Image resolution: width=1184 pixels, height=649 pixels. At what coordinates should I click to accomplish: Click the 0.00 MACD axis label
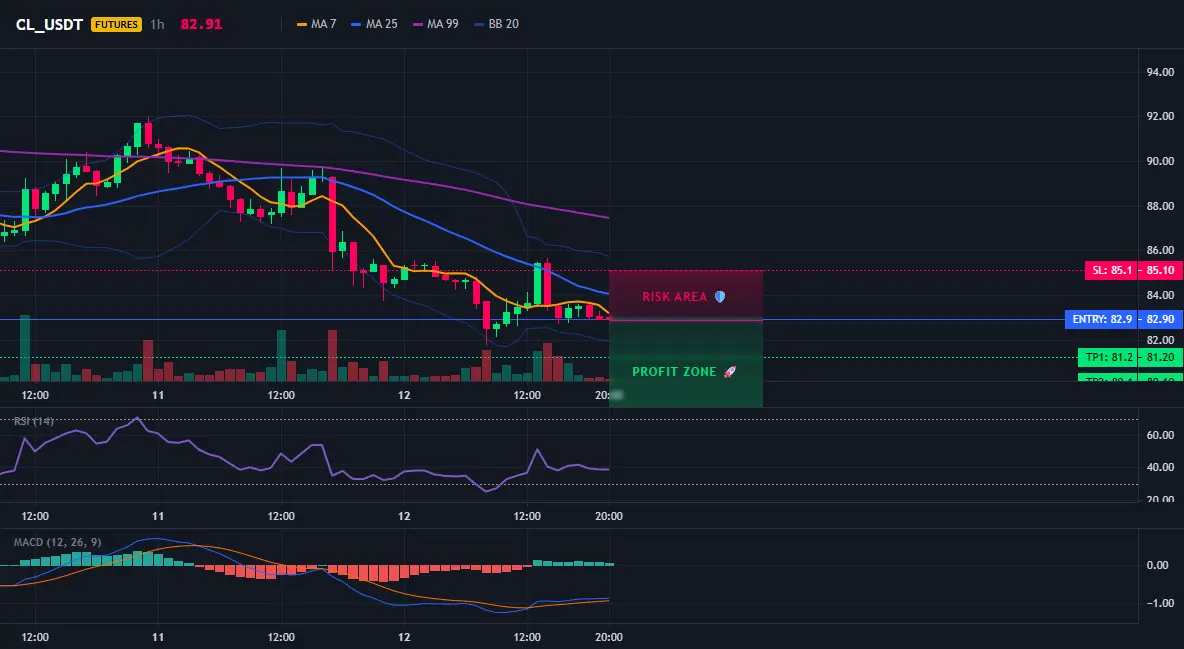coord(1158,565)
